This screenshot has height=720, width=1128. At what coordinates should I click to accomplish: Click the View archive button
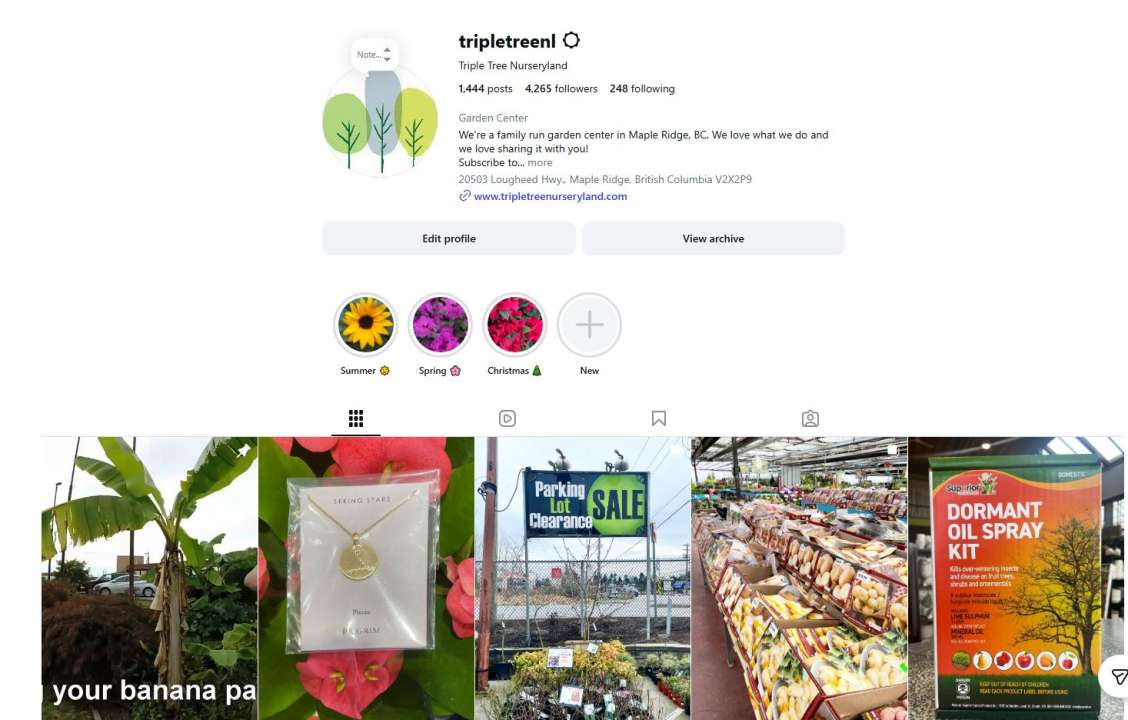[713, 239]
